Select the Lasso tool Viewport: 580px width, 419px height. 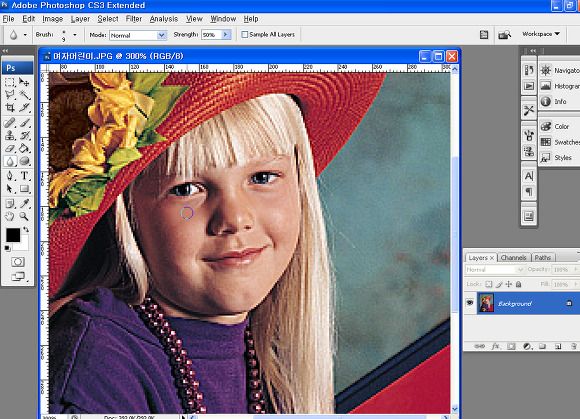point(10,95)
